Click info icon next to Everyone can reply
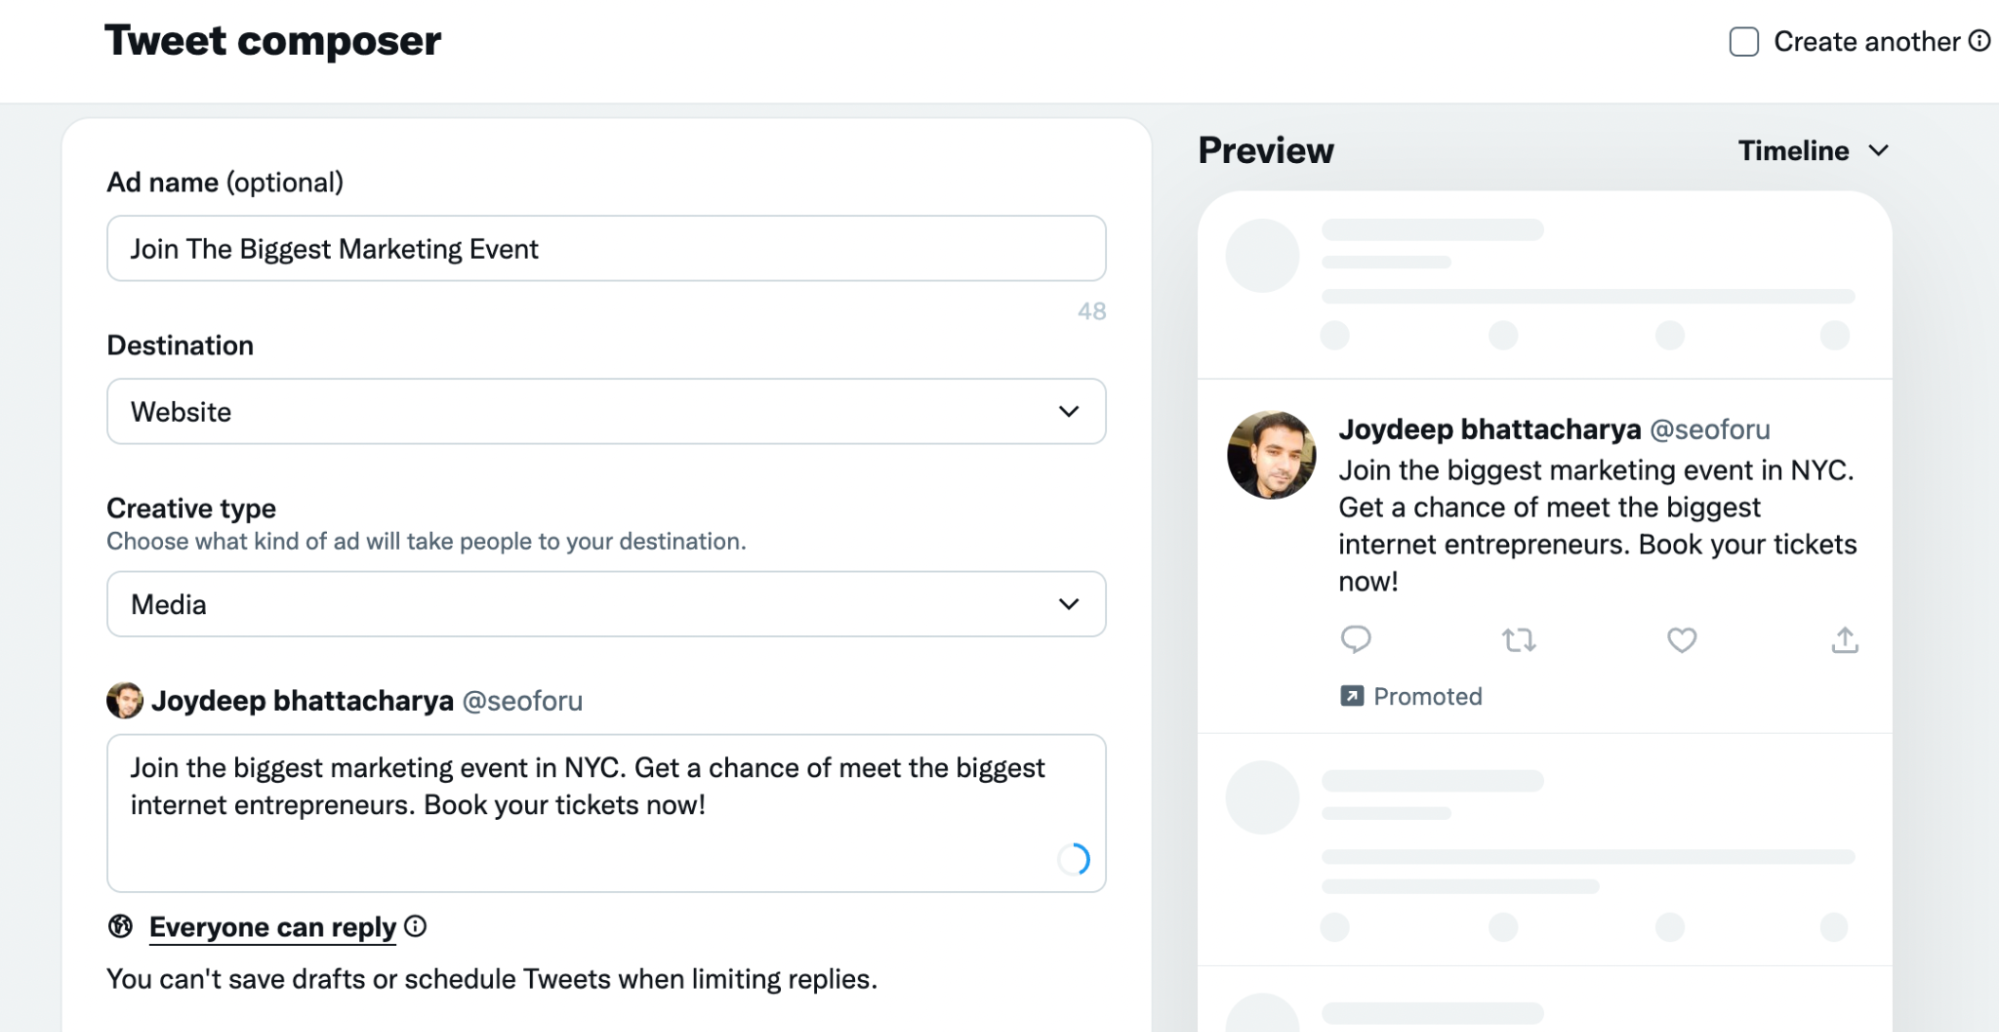The height and width of the screenshot is (1032, 1999). (x=415, y=927)
